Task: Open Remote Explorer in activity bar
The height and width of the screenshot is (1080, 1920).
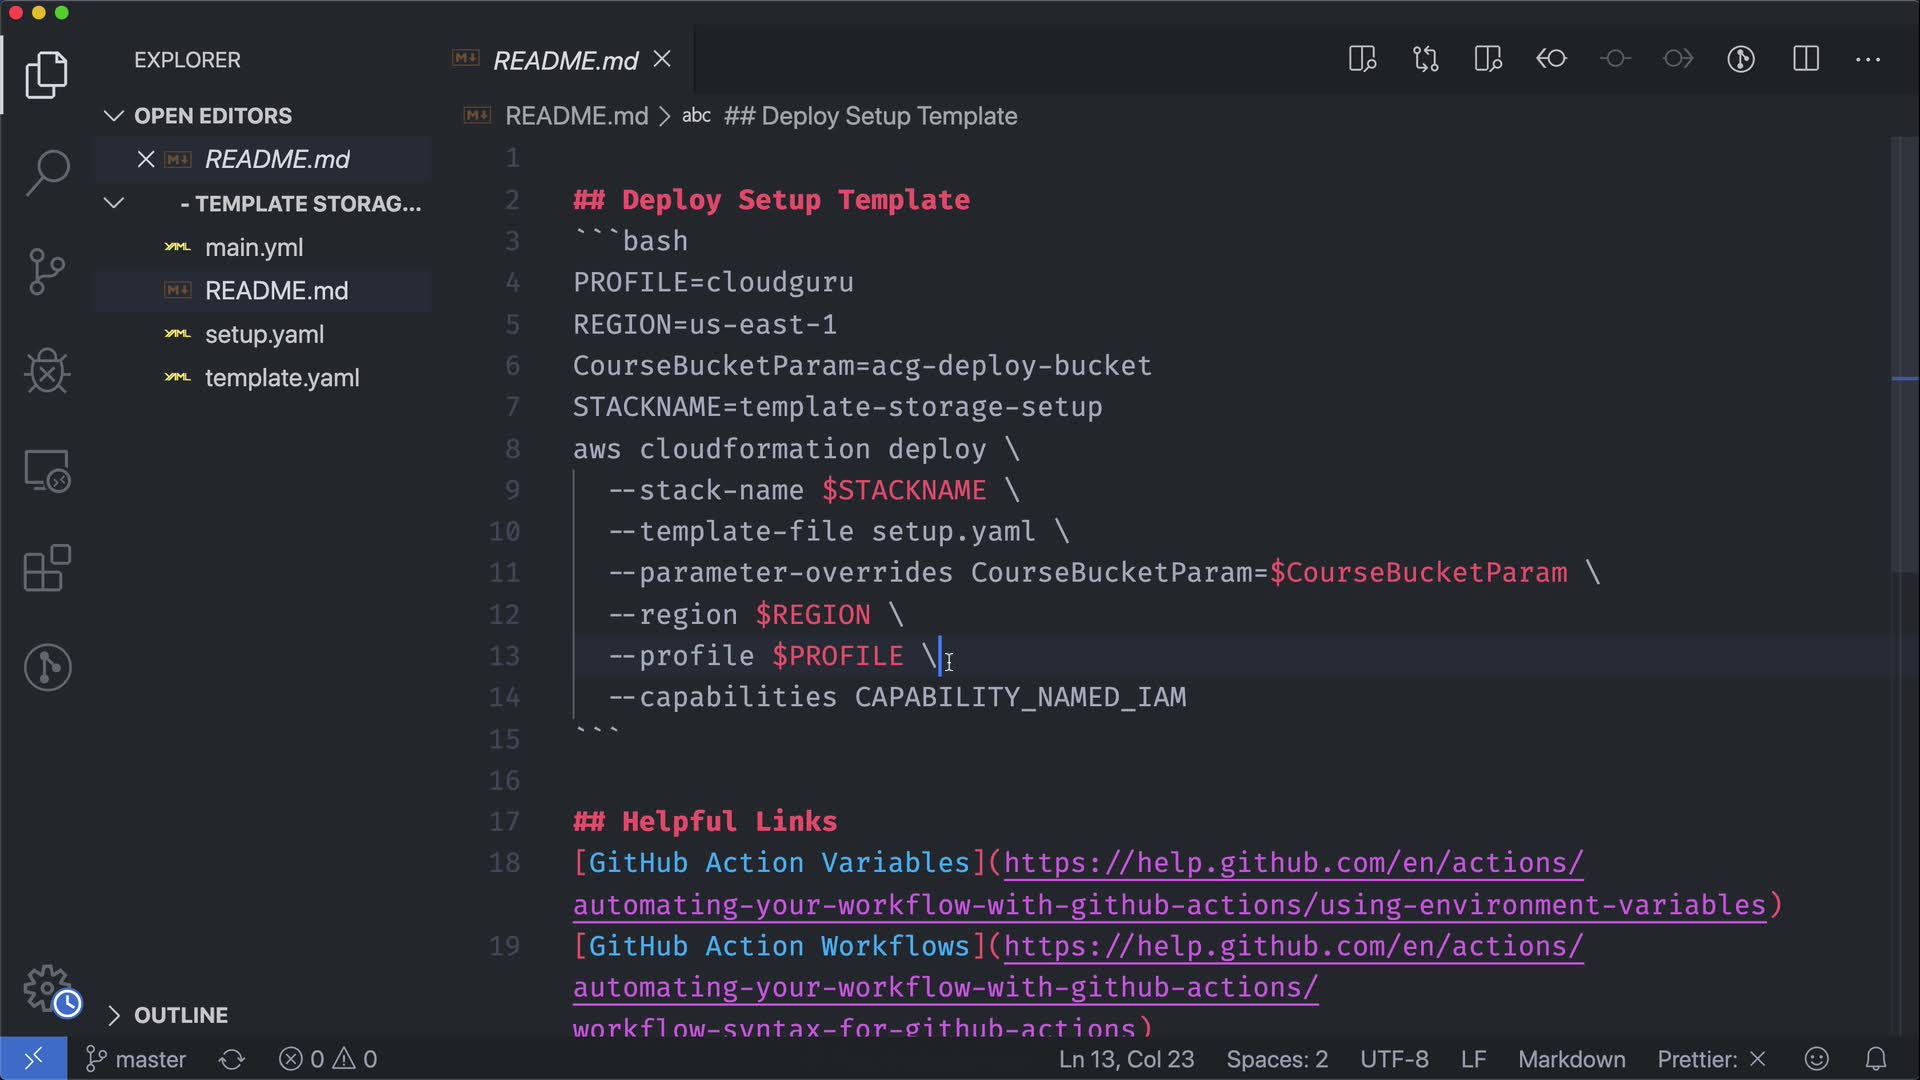Action: [x=47, y=470]
